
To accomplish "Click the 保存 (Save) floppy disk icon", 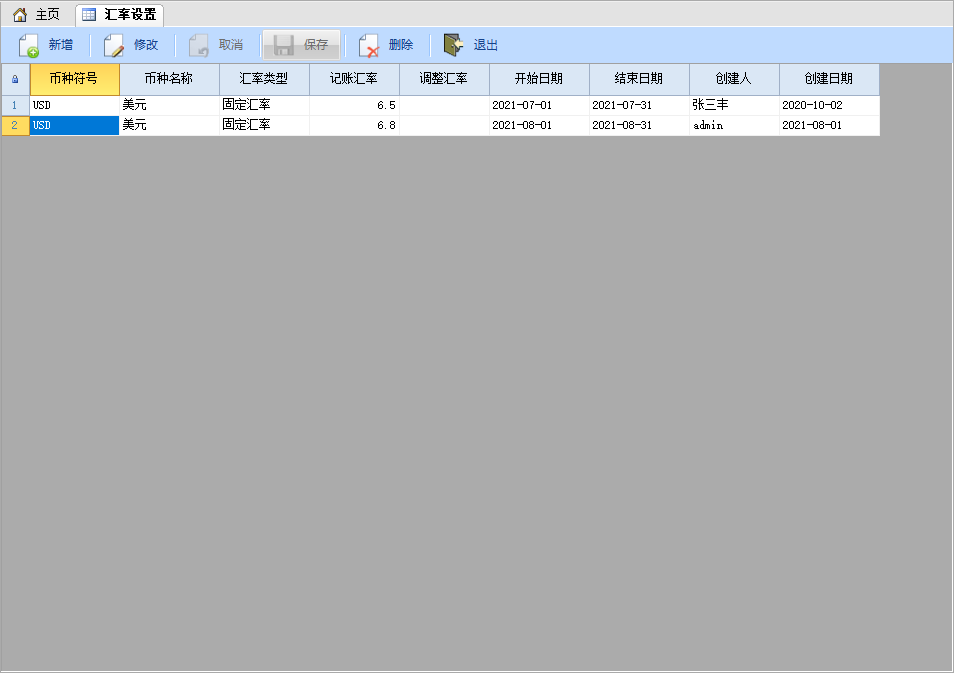I will pyautogui.click(x=284, y=45).
